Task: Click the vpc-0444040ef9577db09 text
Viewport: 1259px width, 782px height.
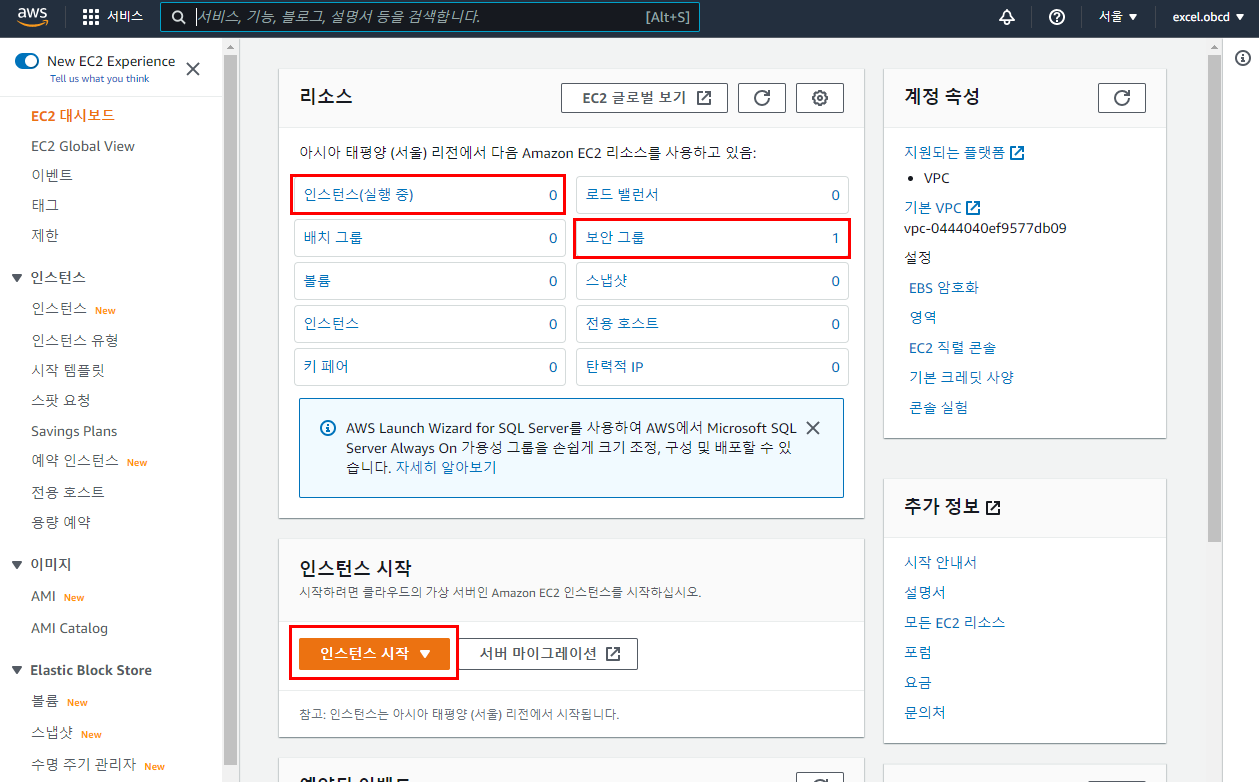Action: (985, 228)
